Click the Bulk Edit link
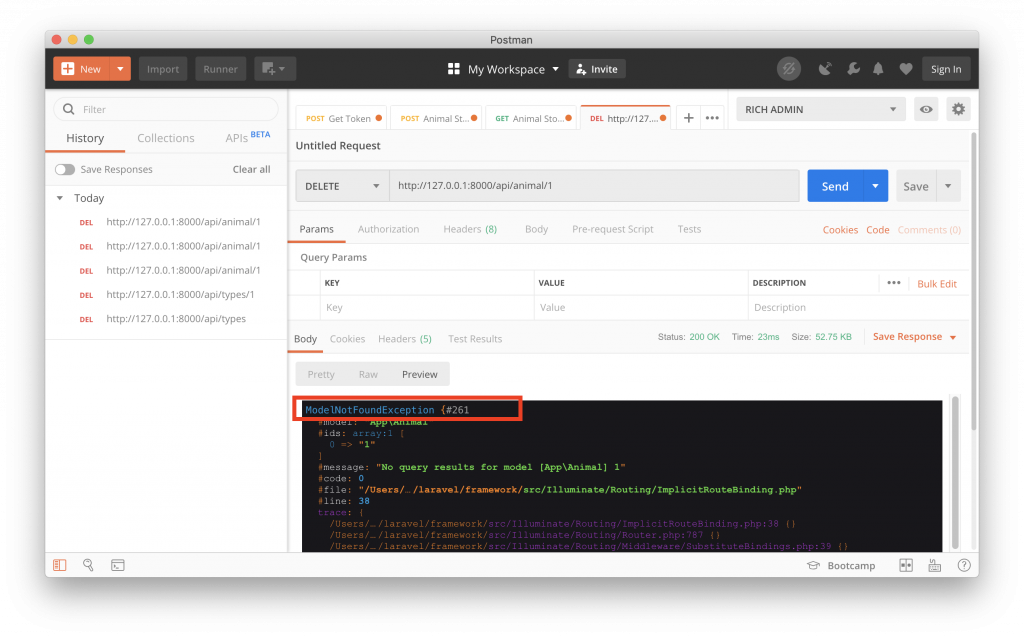1024x637 pixels. (936, 284)
